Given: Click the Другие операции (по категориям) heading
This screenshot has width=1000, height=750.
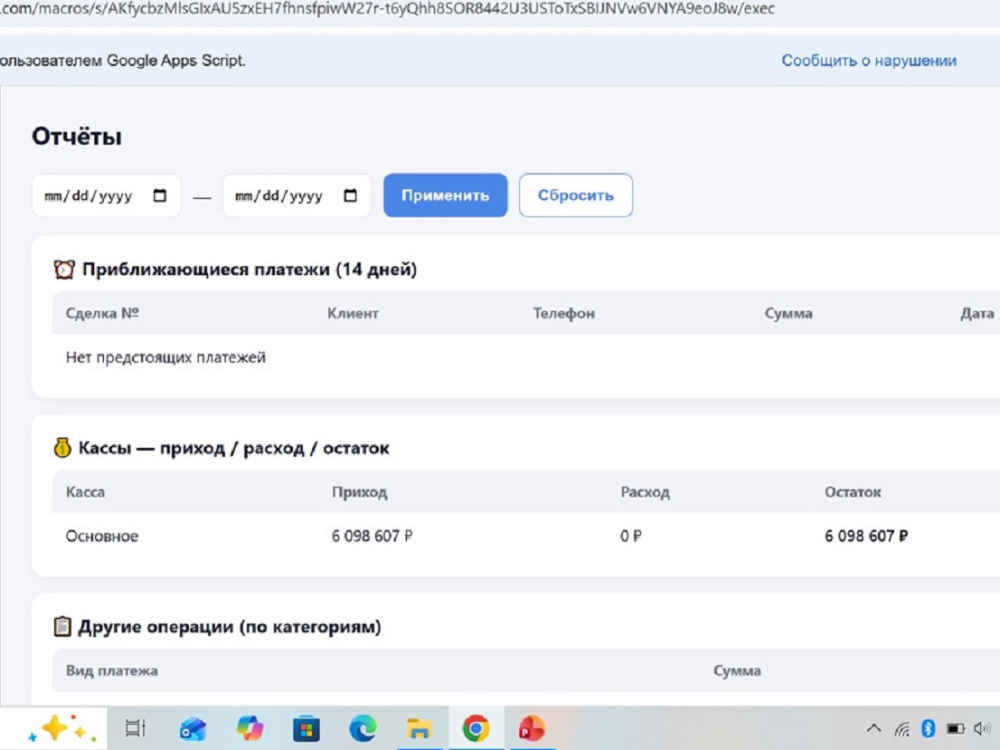Looking at the screenshot, I should point(230,626).
